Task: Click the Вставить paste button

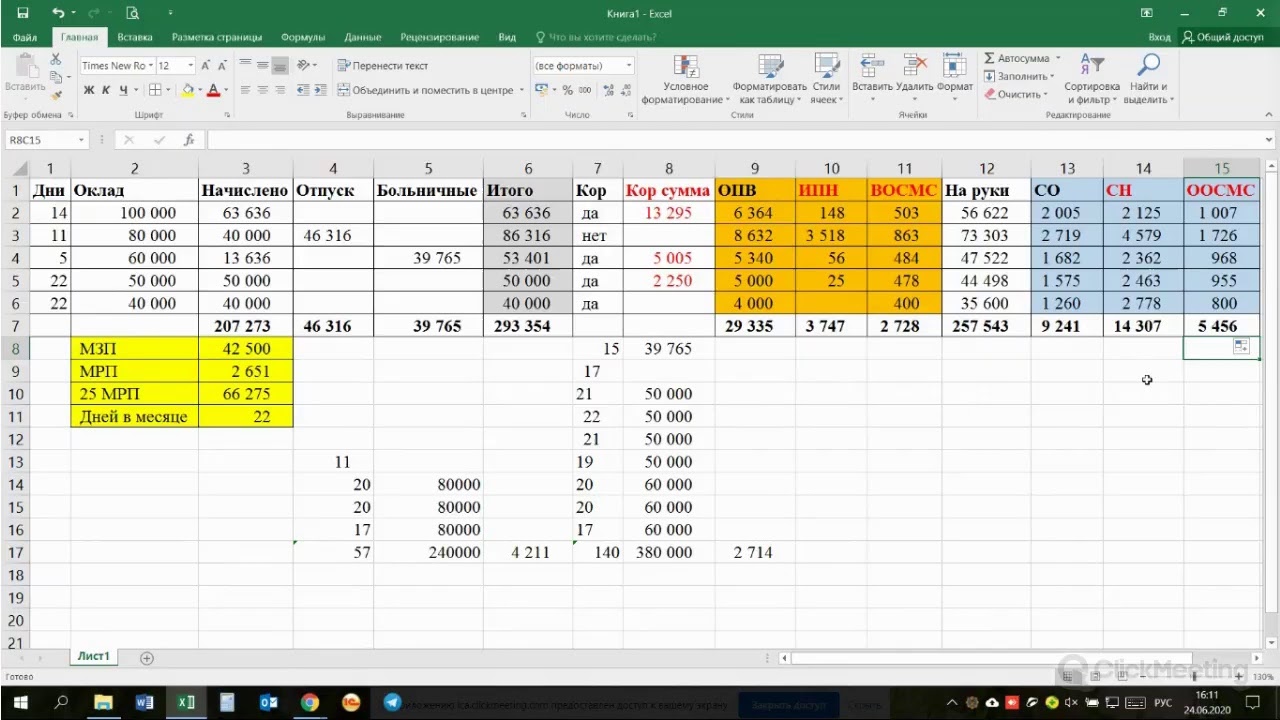Action: point(25,75)
